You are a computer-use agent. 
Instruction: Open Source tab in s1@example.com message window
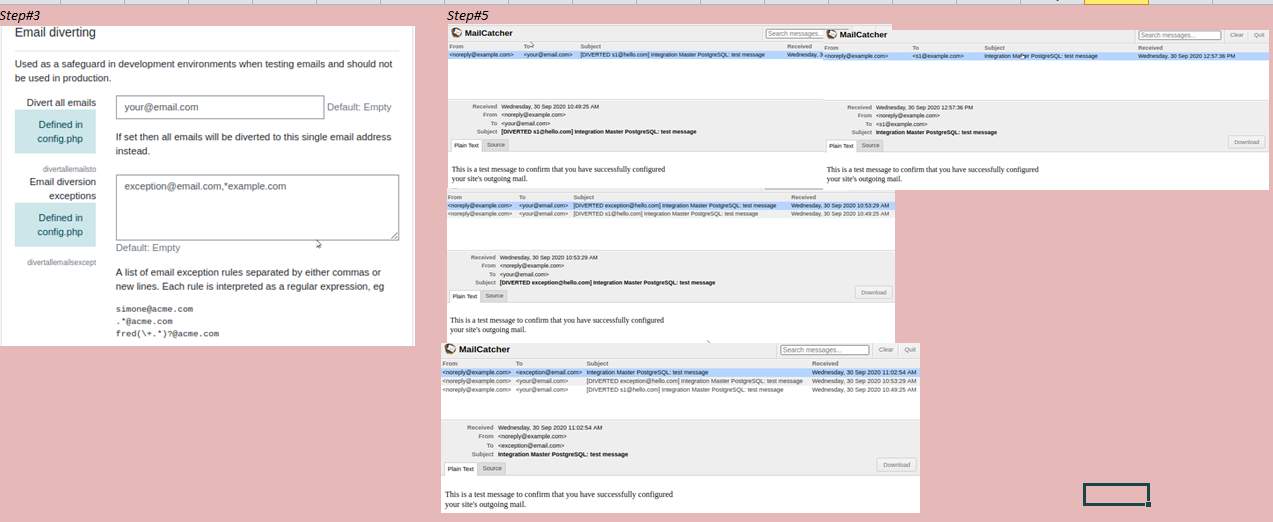[871, 145]
